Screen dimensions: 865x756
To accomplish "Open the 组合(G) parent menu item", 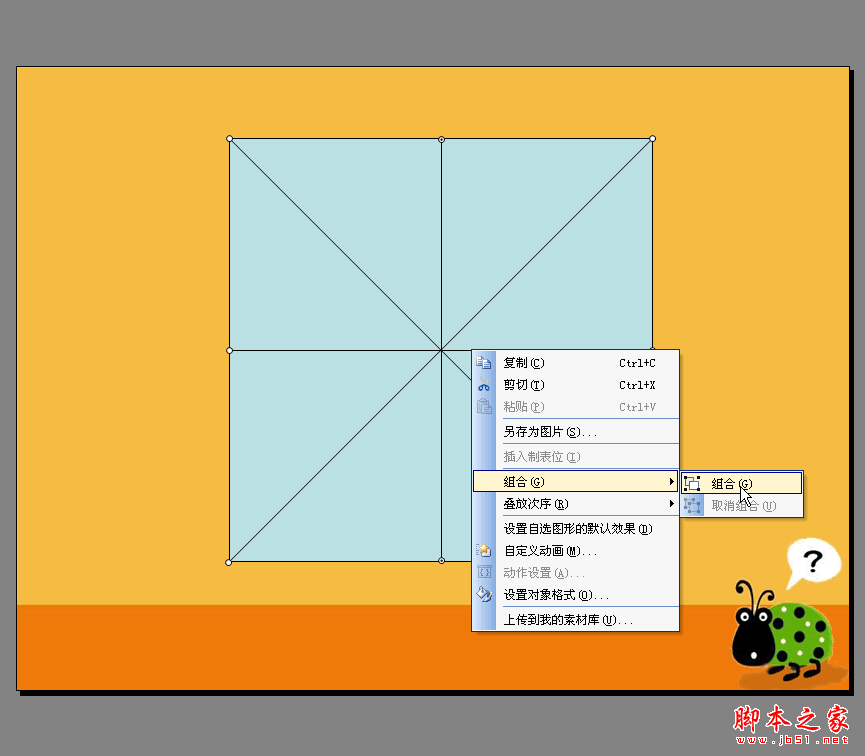I will click(576, 481).
